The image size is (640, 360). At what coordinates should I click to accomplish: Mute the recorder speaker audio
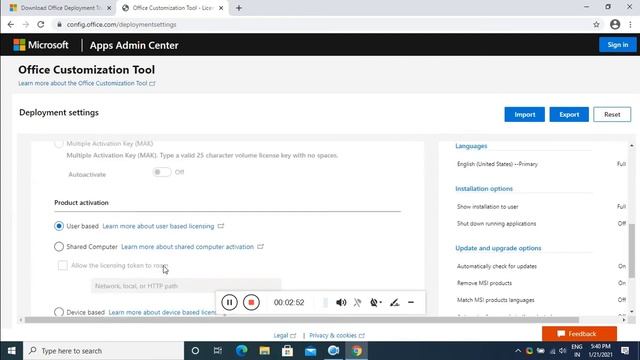click(341, 302)
